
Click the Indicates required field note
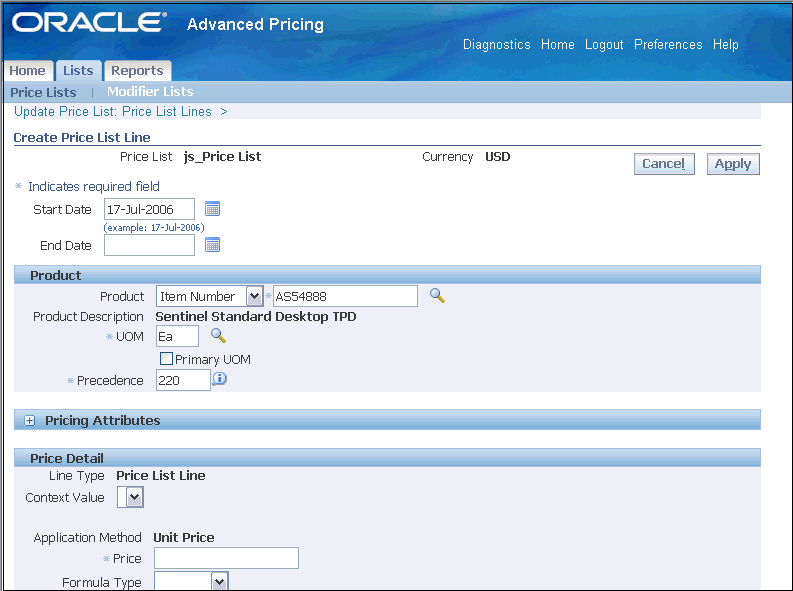coord(94,187)
